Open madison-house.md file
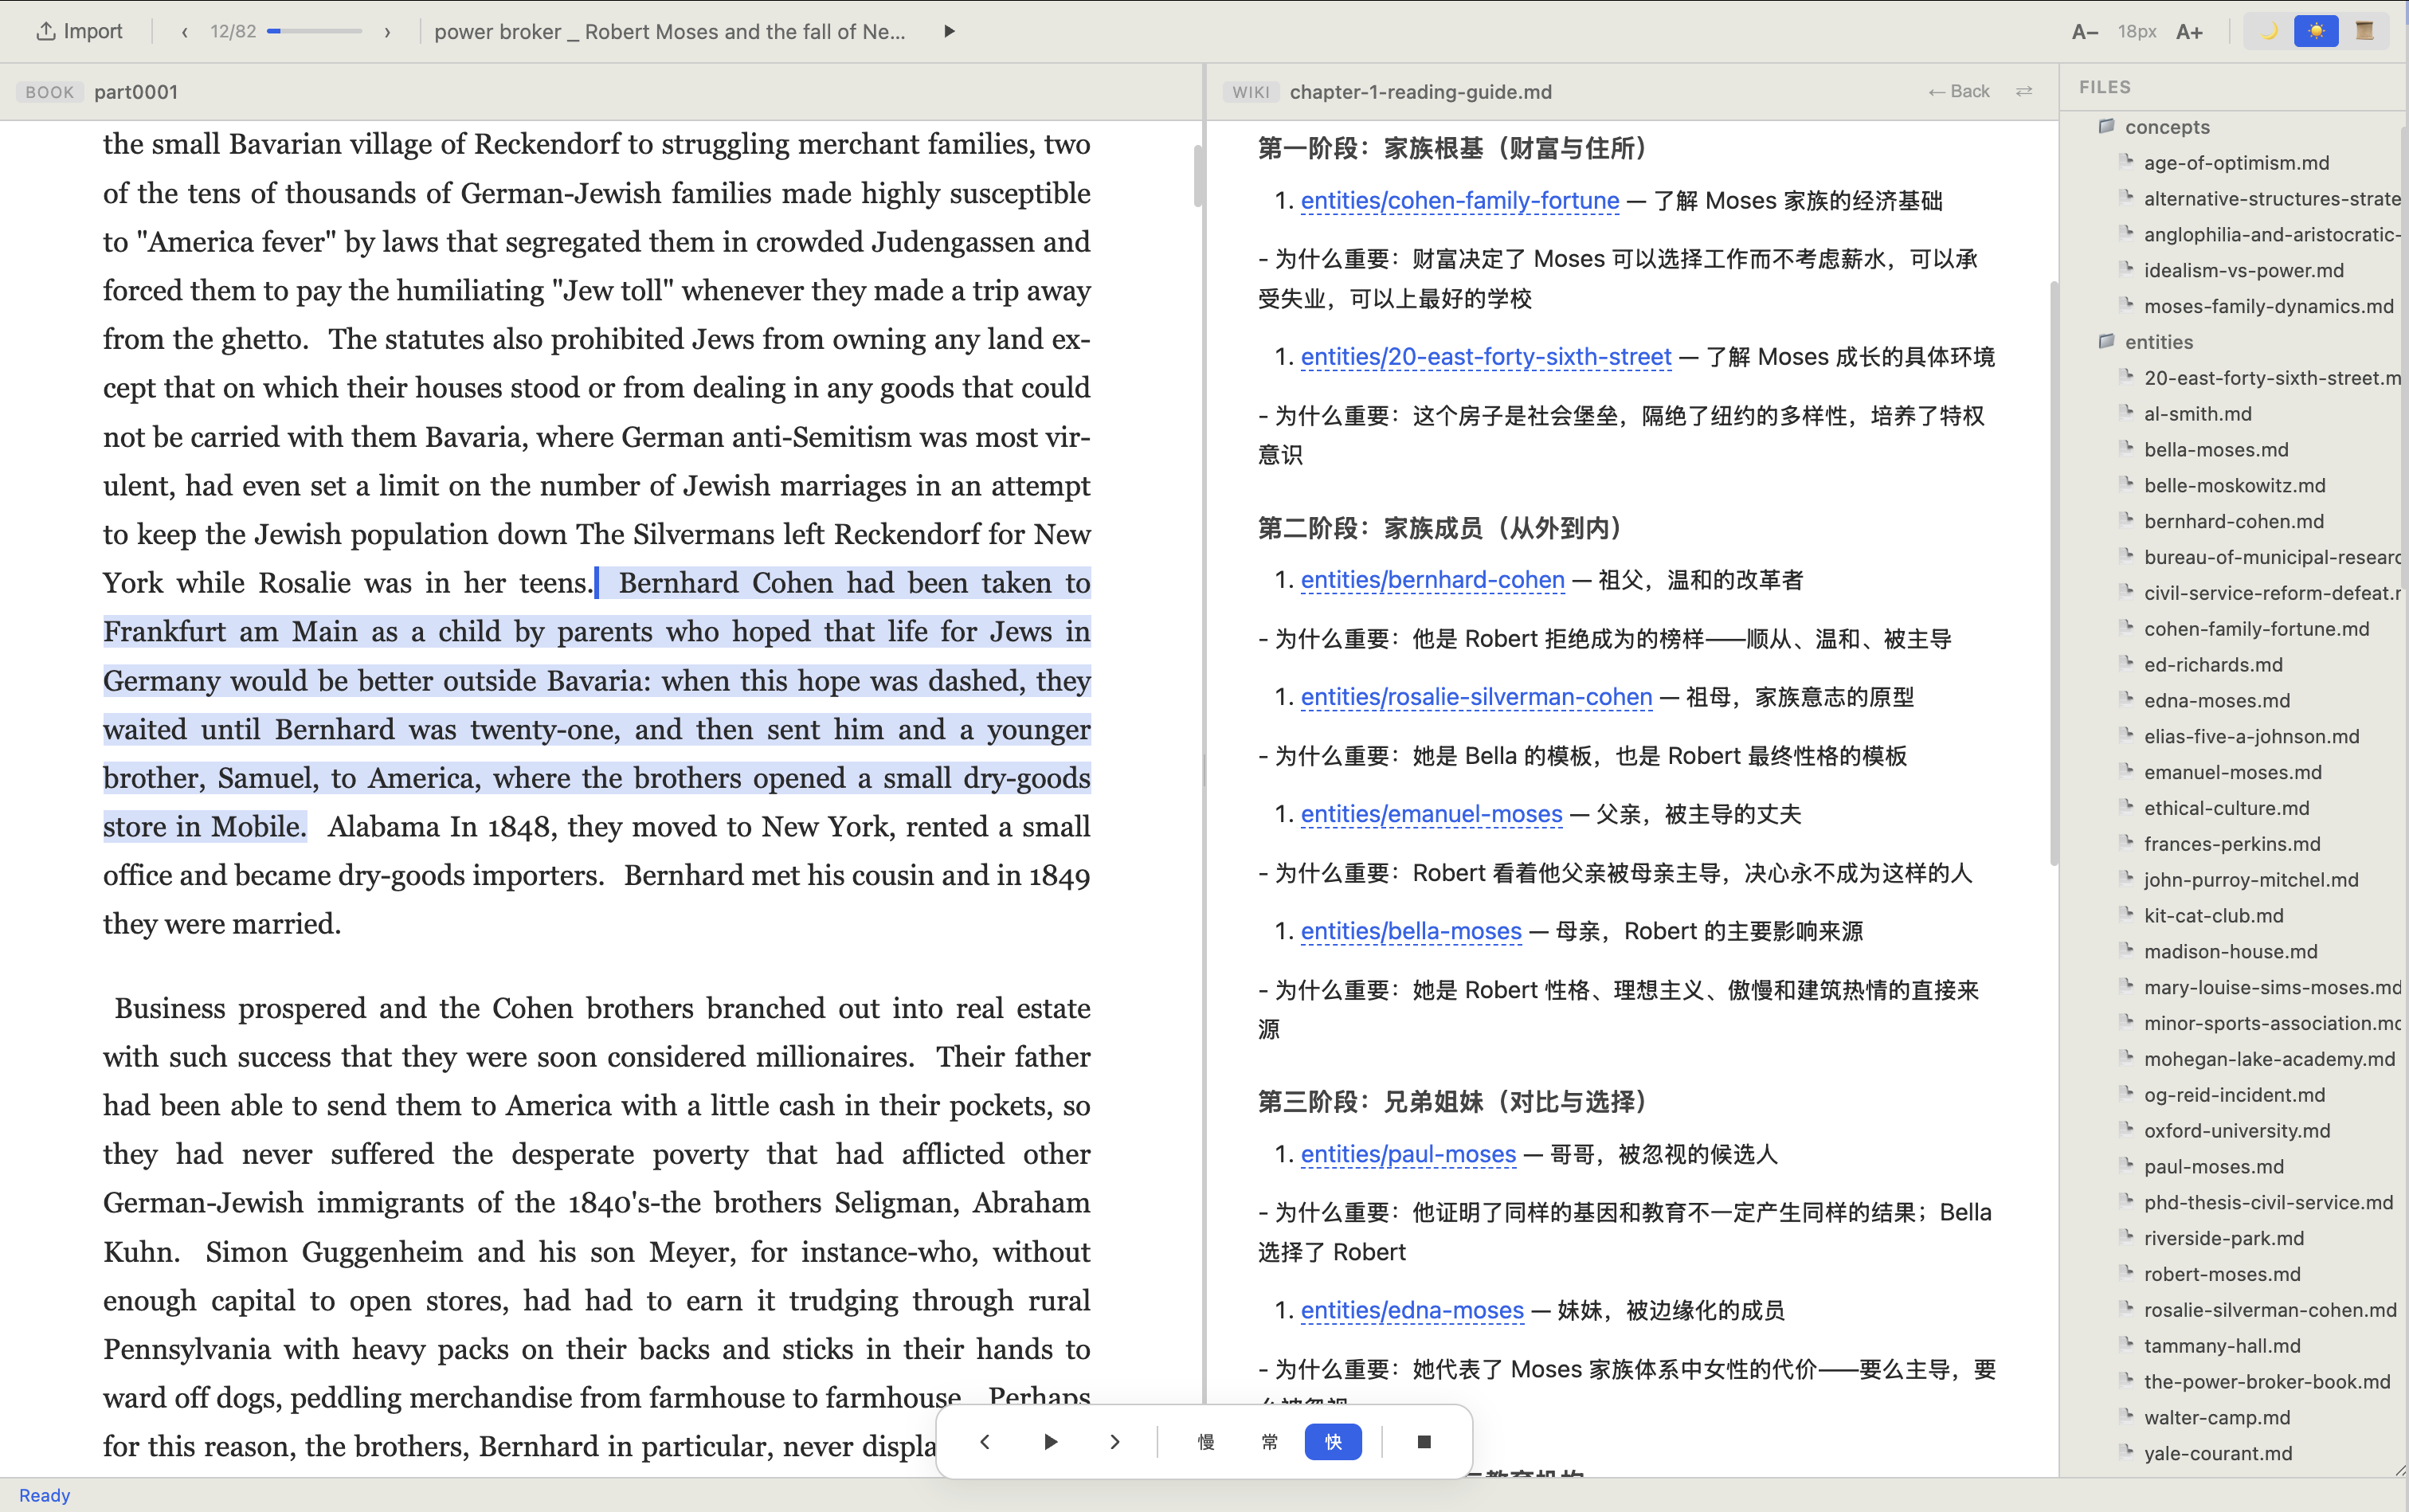The height and width of the screenshot is (1512, 2409). [2230, 952]
